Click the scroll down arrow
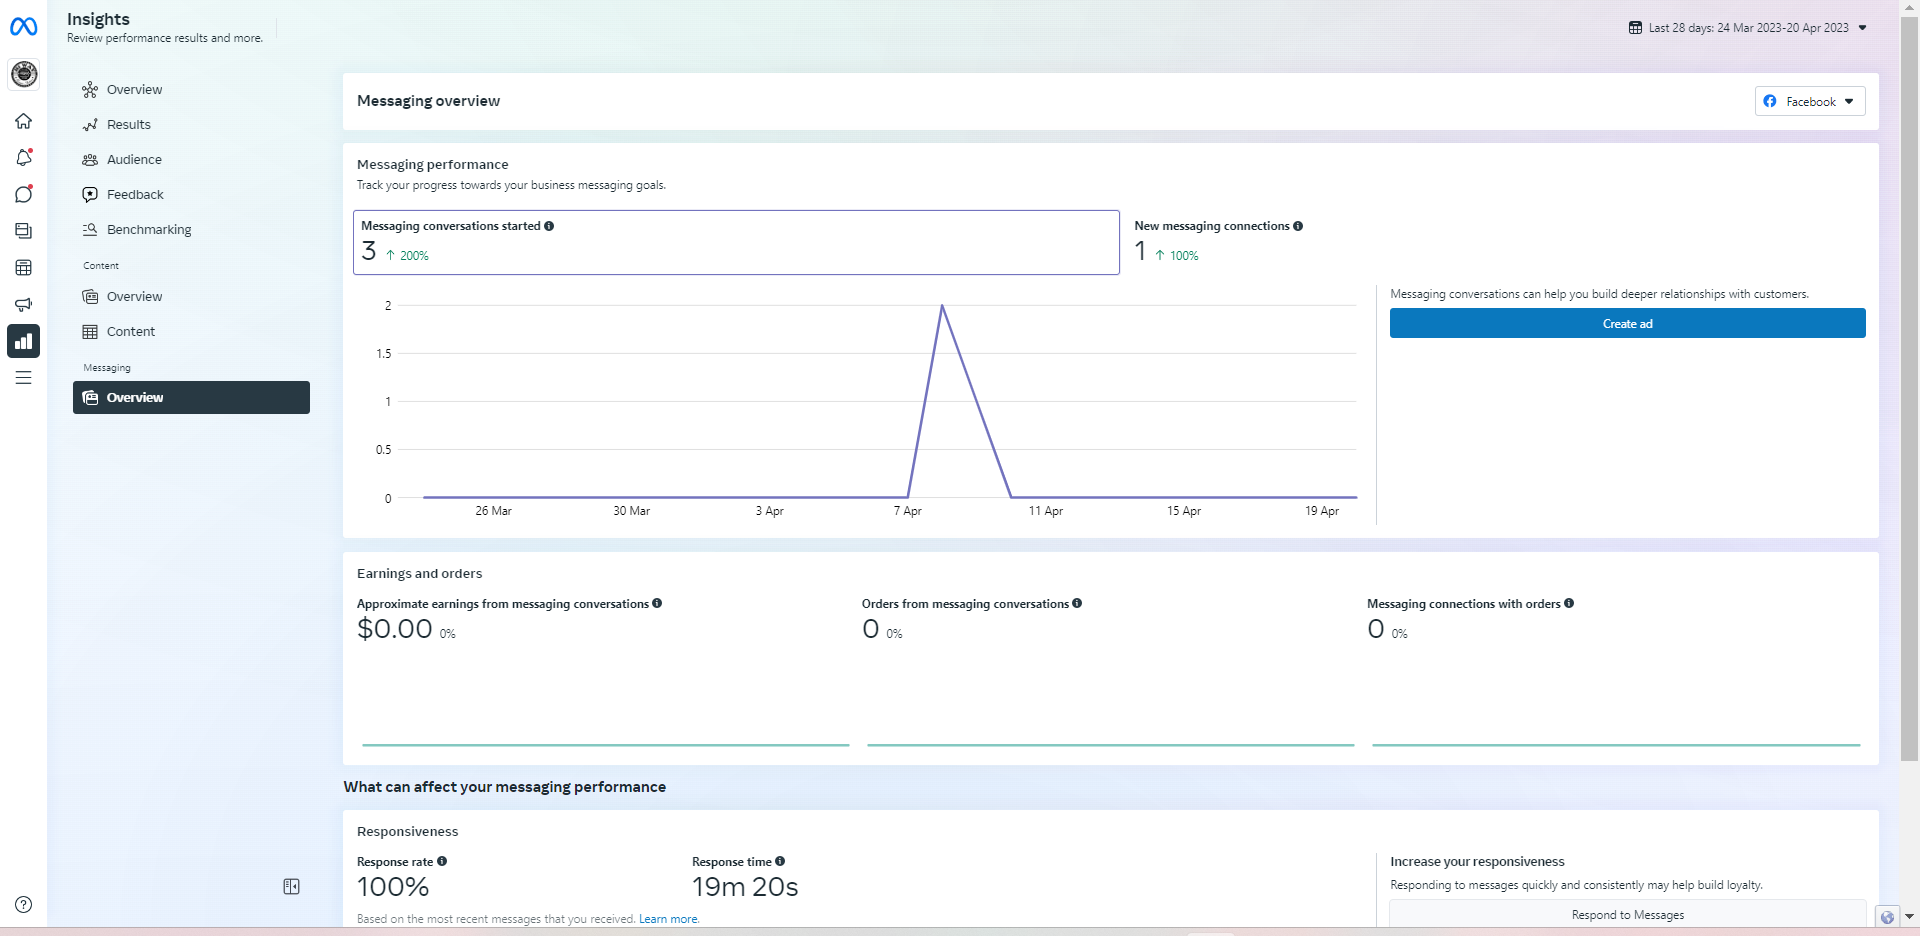The height and width of the screenshot is (936, 1920). coord(1909,916)
